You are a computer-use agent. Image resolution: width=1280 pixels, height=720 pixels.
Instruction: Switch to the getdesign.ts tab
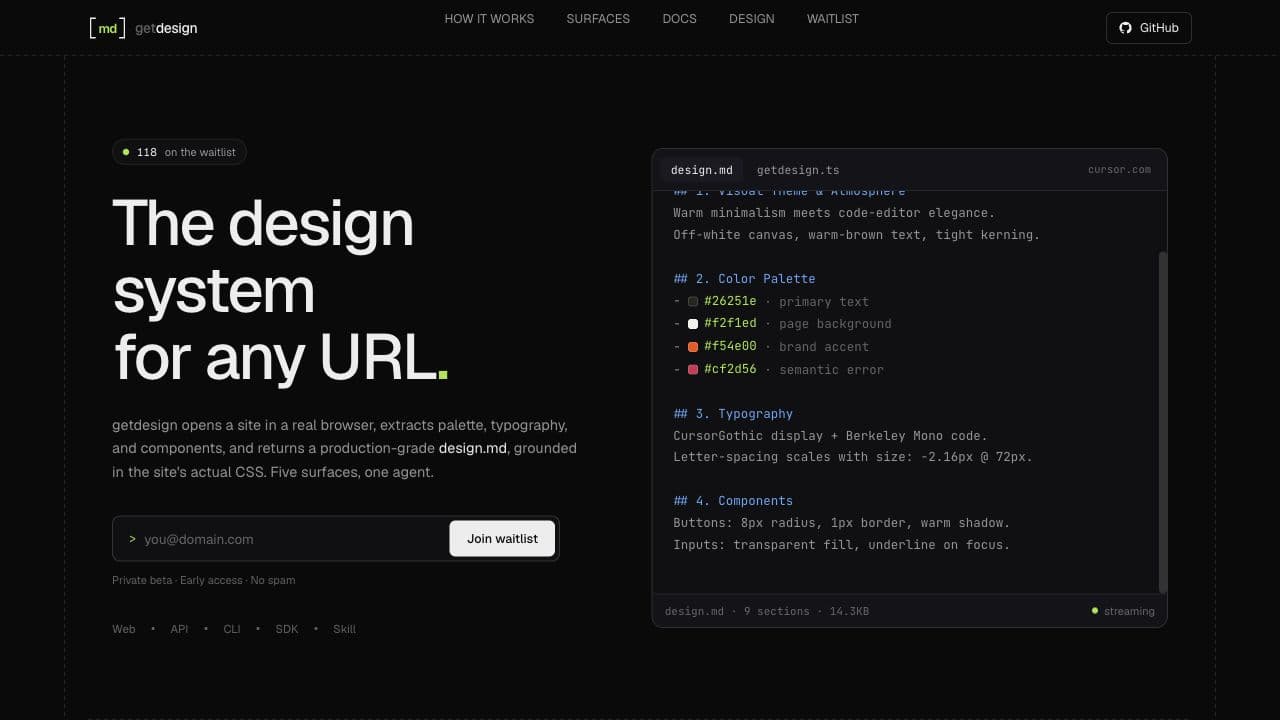[x=798, y=170]
